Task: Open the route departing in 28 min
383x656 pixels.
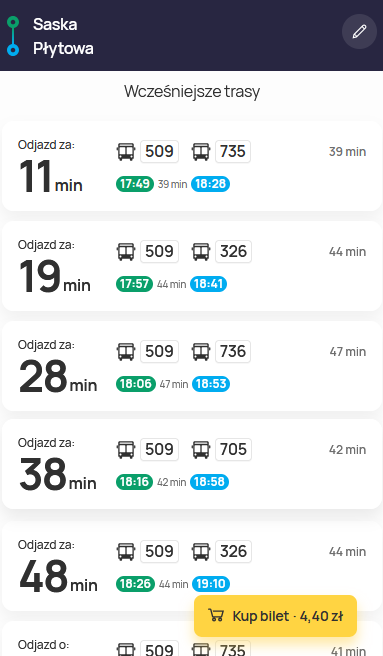Action: [192, 366]
